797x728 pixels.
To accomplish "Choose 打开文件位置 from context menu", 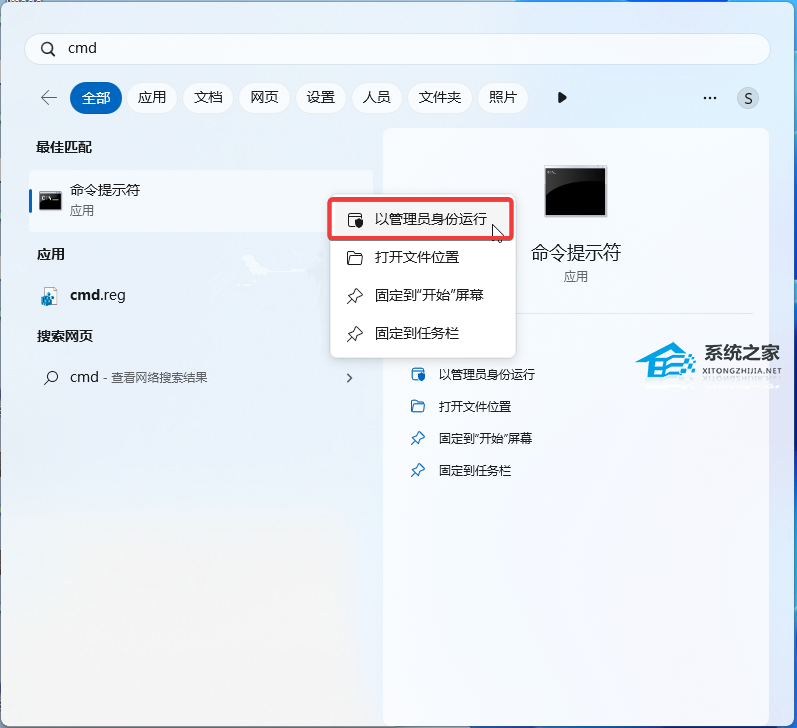I will [x=423, y=257].
